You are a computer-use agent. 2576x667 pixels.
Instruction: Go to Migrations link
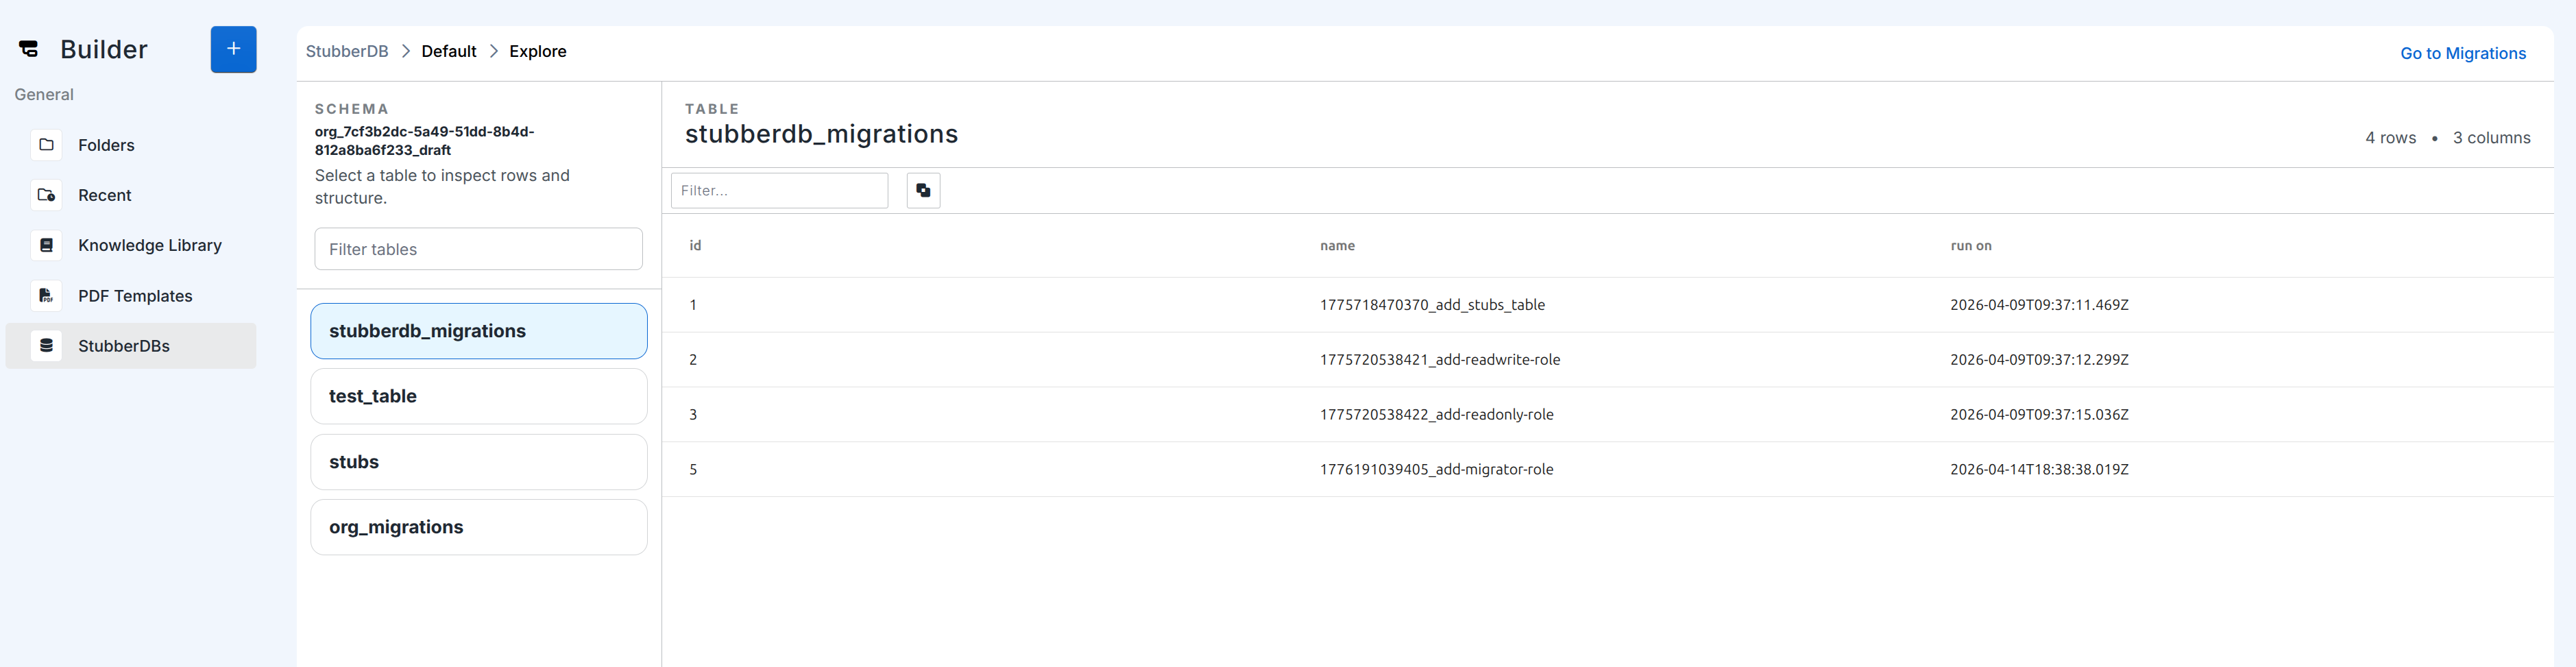(x=2462, y=53)
